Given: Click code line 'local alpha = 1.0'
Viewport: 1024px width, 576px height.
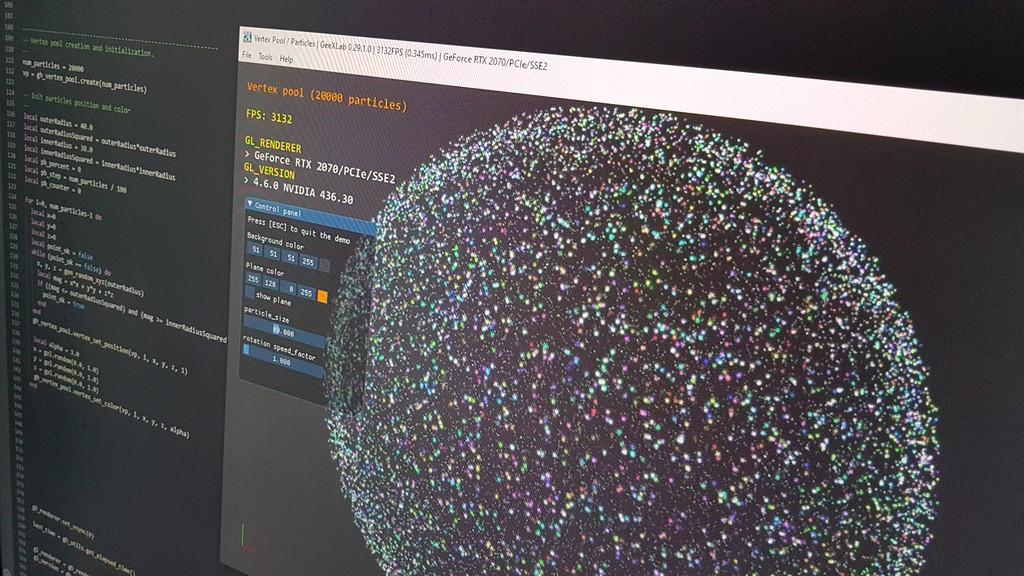Looking at the screenshot, I should coord(56,347).
